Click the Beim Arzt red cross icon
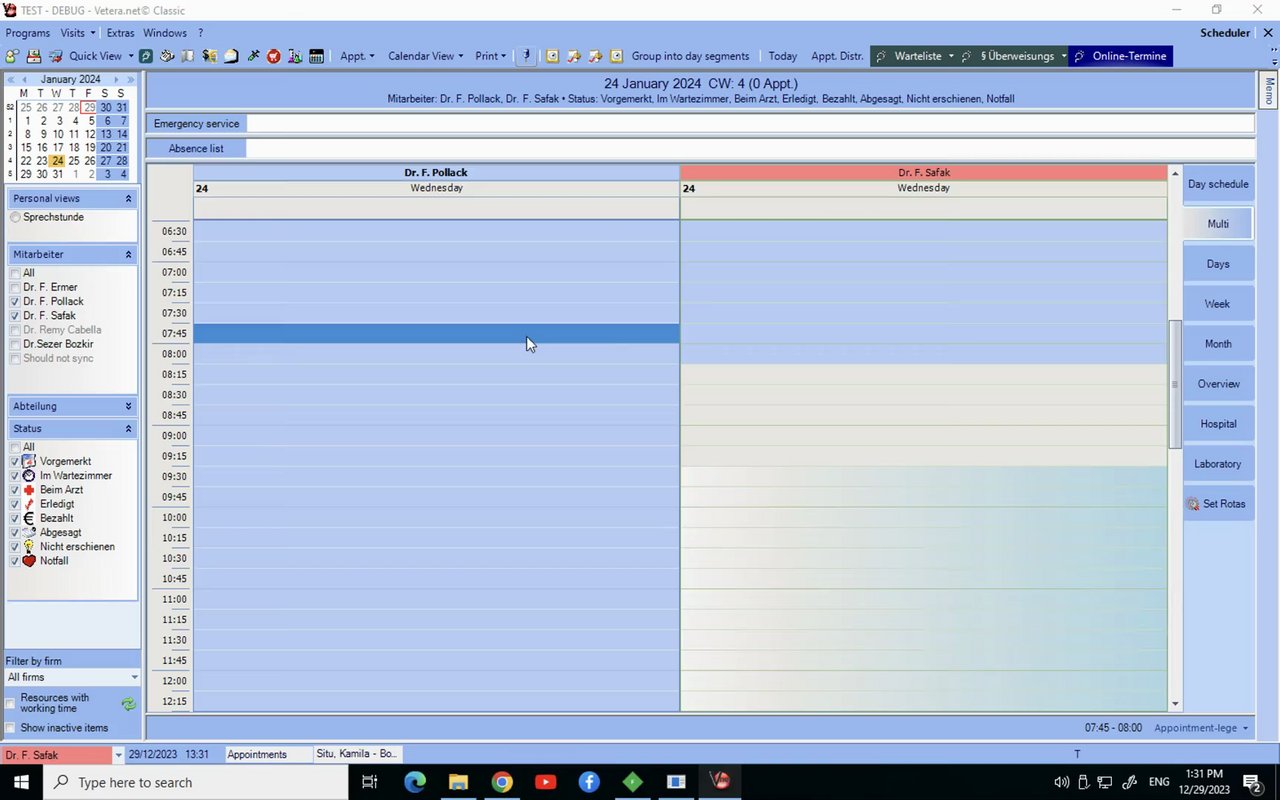The height and width of the screenshot is (800, 1280). [x=29, y=490]
